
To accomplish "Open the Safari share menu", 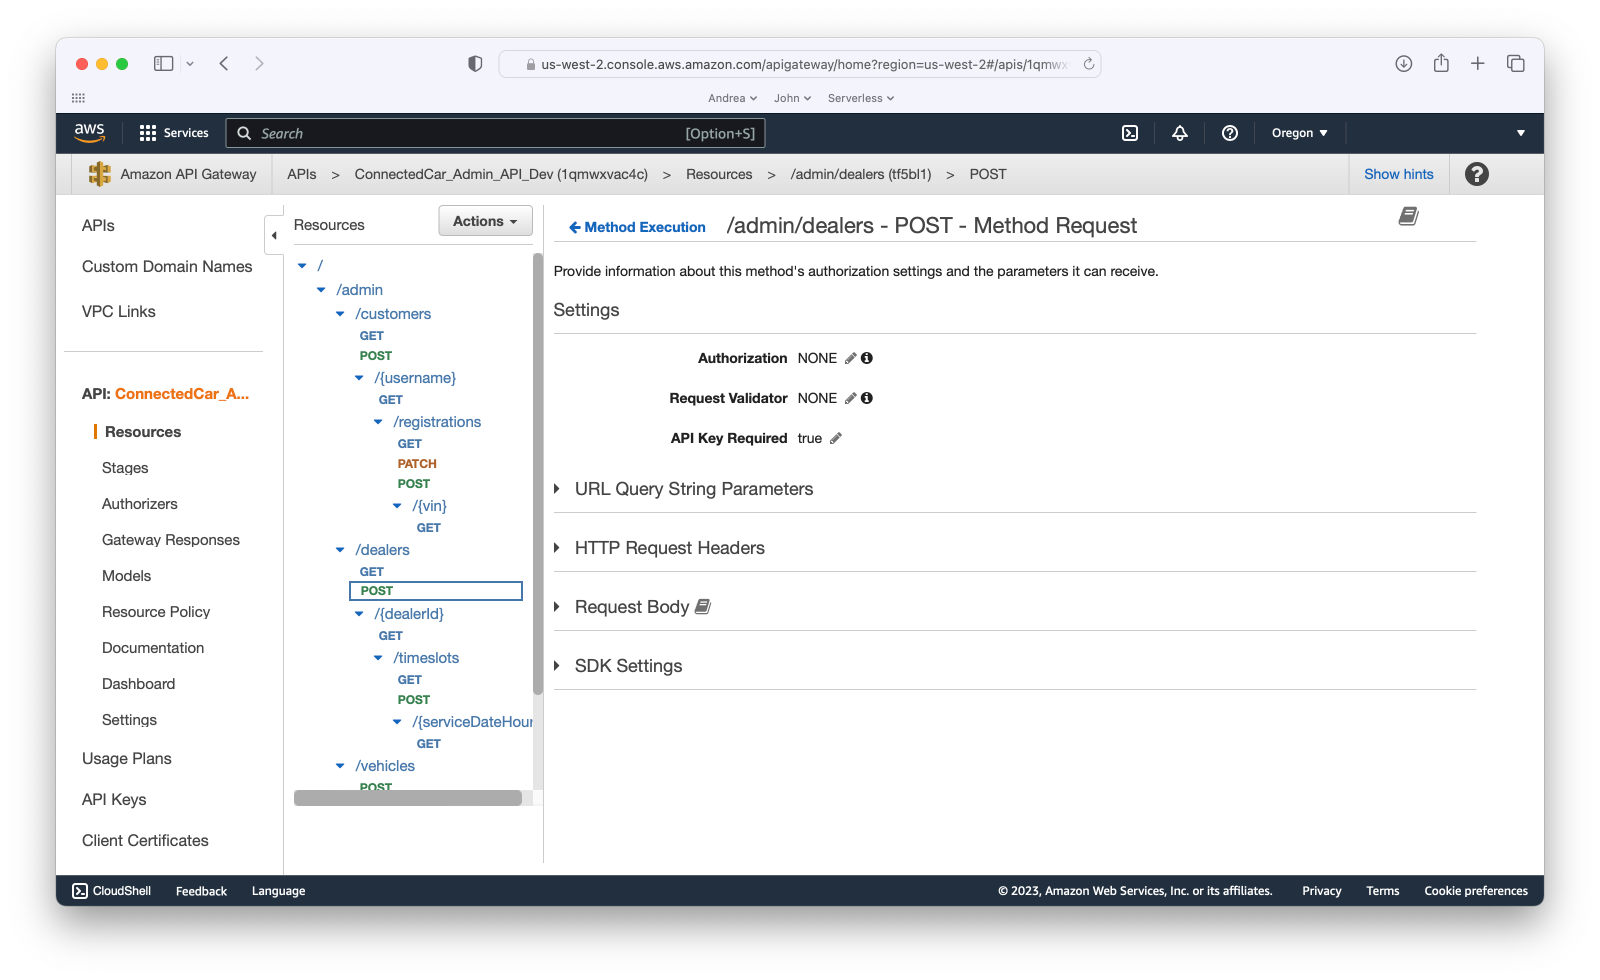I will 1441,63.
